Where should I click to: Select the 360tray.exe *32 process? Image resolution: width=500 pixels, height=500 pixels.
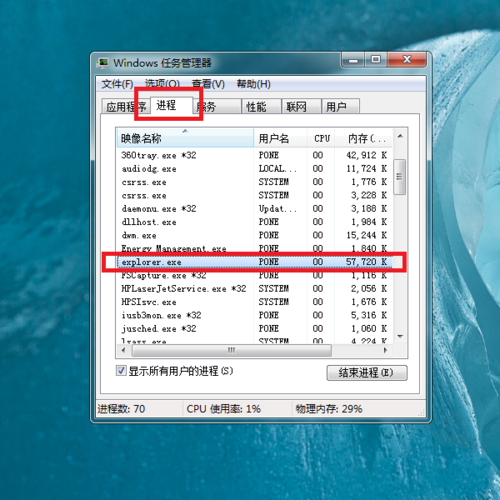pos(255,155)
